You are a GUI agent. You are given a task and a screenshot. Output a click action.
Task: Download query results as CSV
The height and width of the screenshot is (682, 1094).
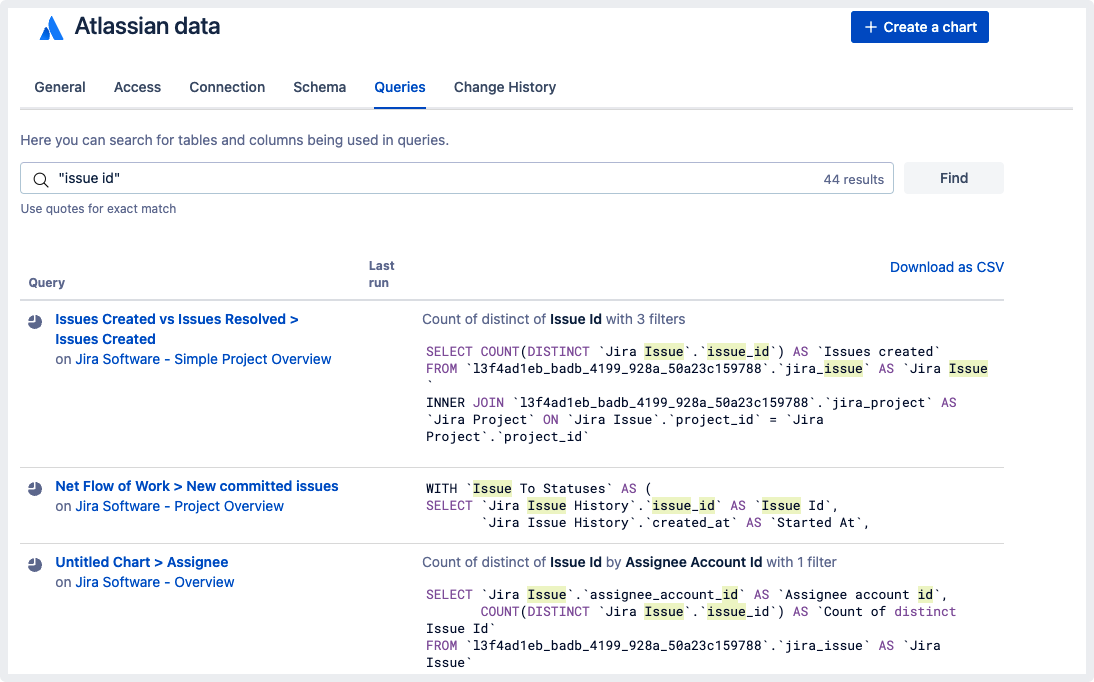pos(946,267)
